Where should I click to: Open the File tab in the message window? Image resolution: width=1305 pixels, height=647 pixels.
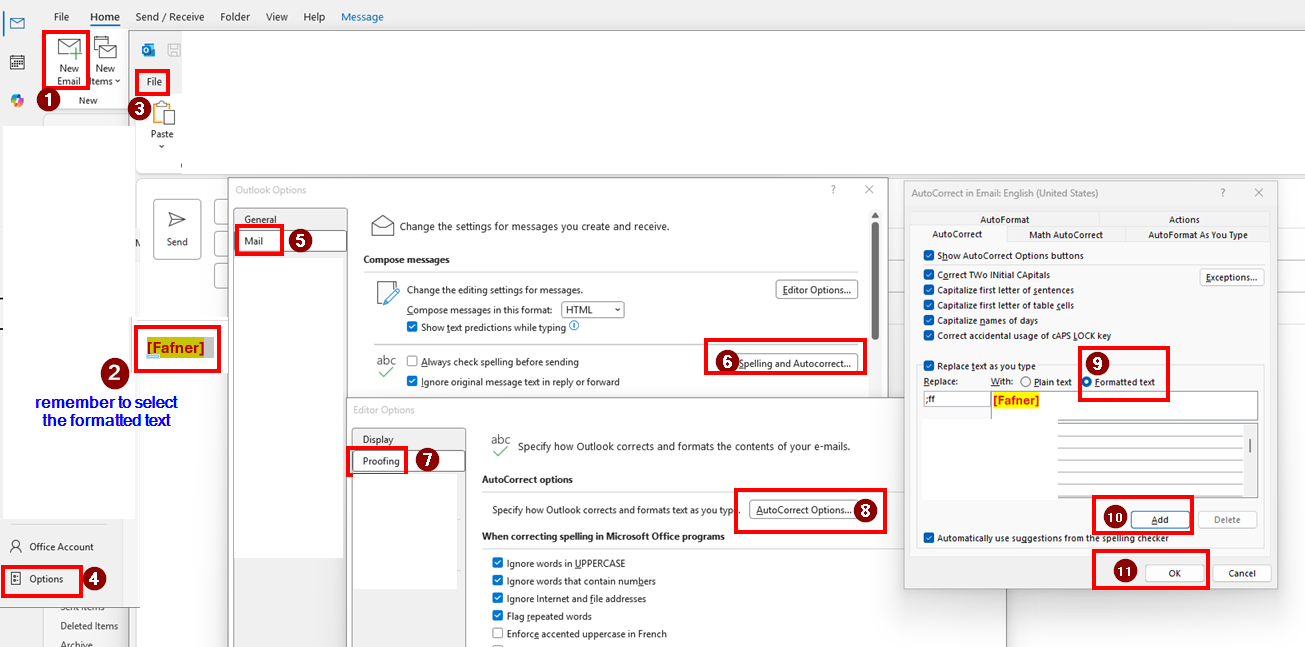click(x=154, y=81)
